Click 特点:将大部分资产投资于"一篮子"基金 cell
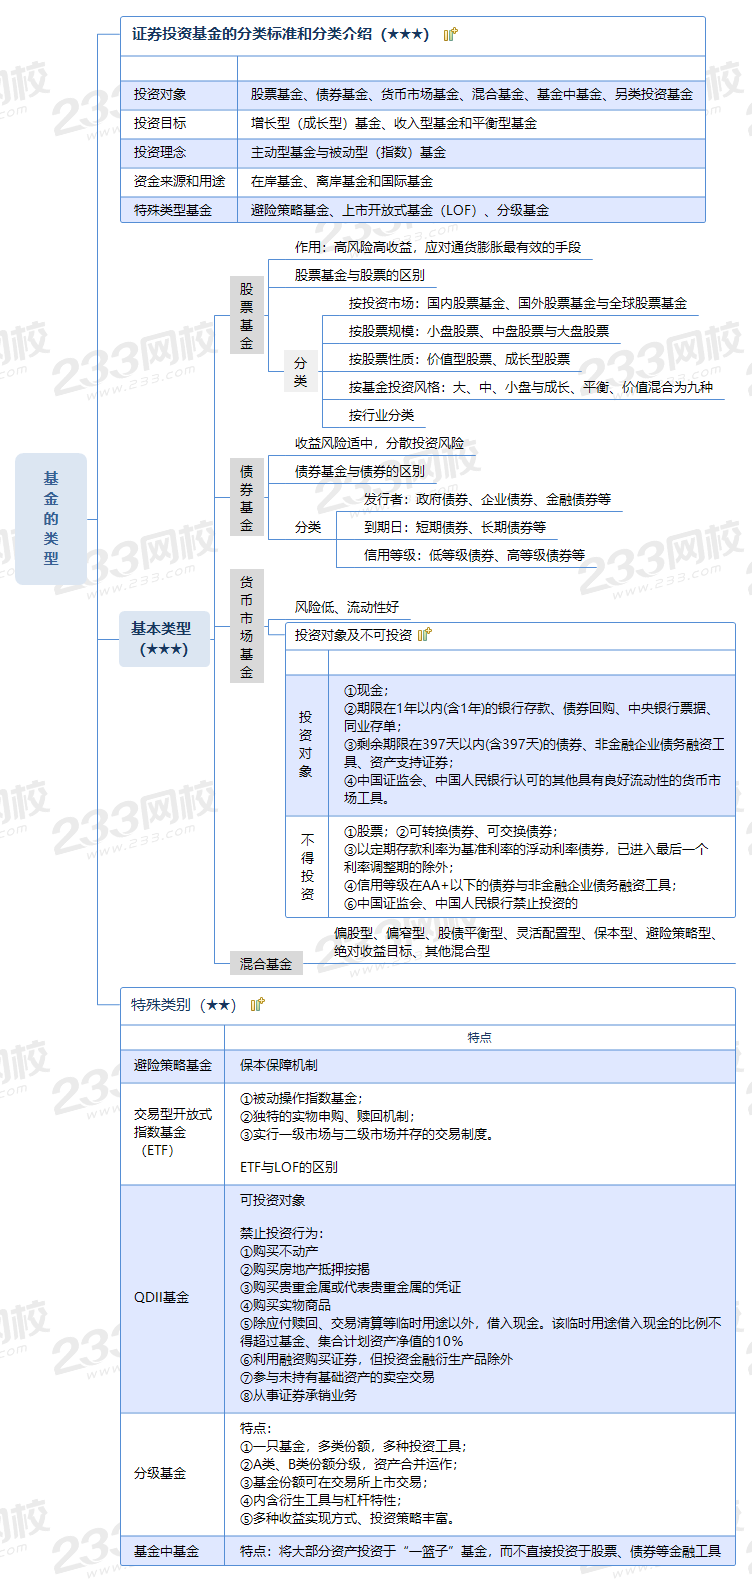 click(480, 1551)
